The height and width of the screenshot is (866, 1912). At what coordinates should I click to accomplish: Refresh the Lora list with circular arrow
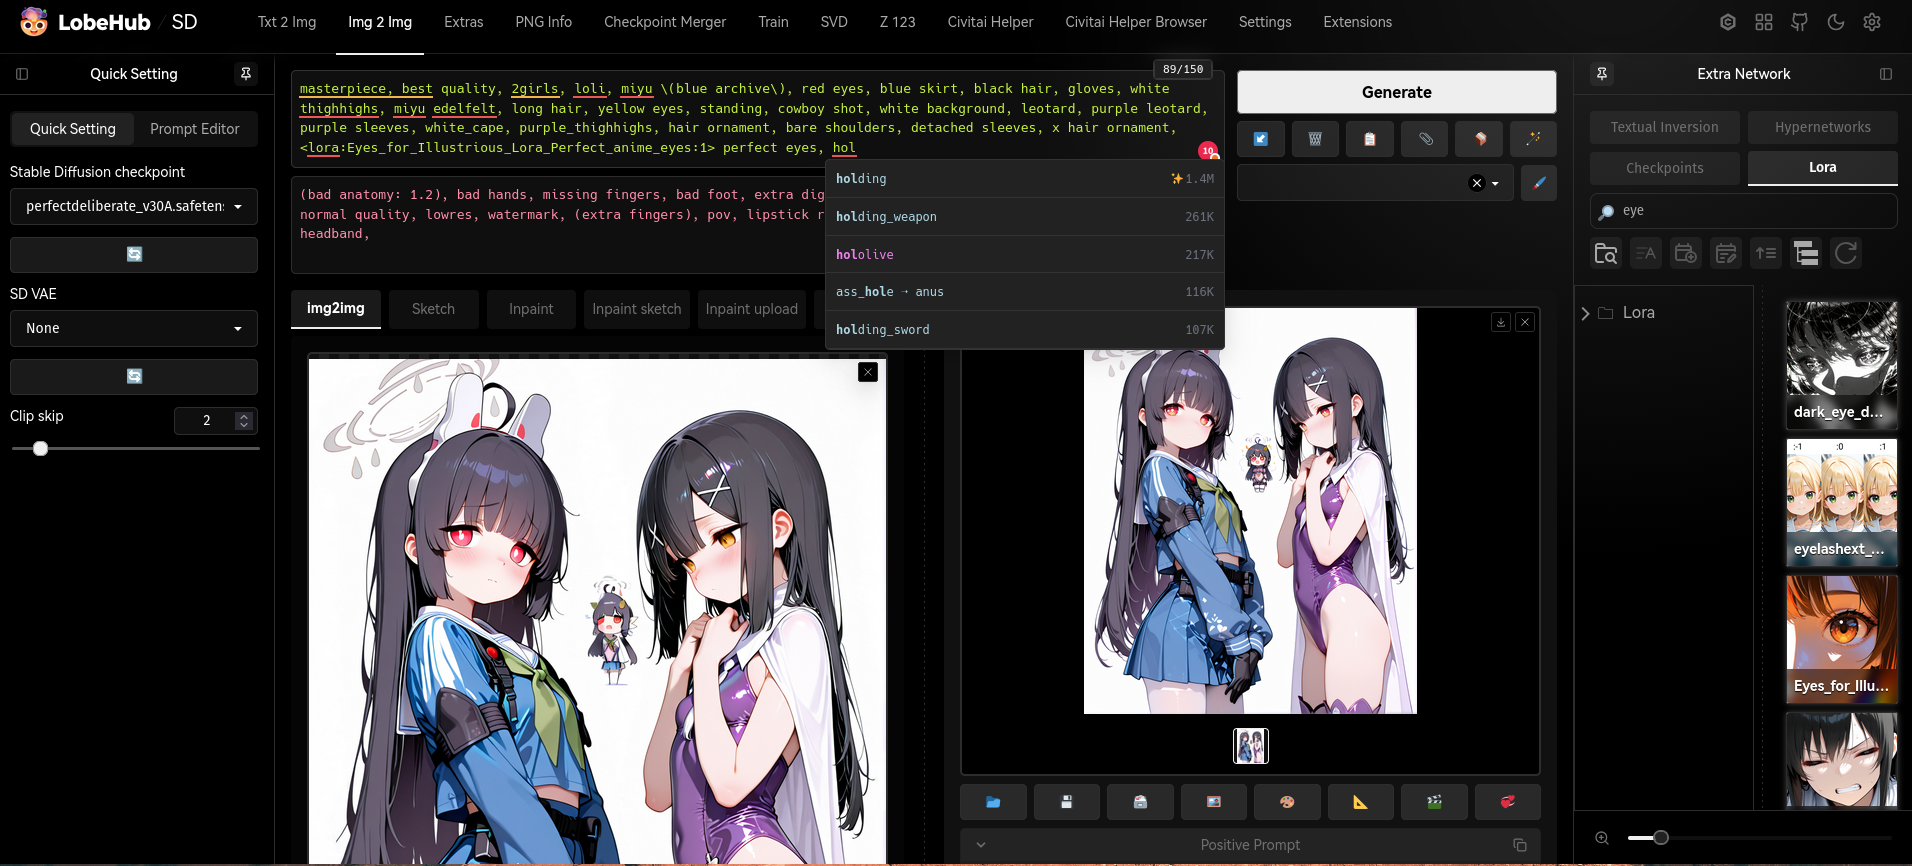1846,254
